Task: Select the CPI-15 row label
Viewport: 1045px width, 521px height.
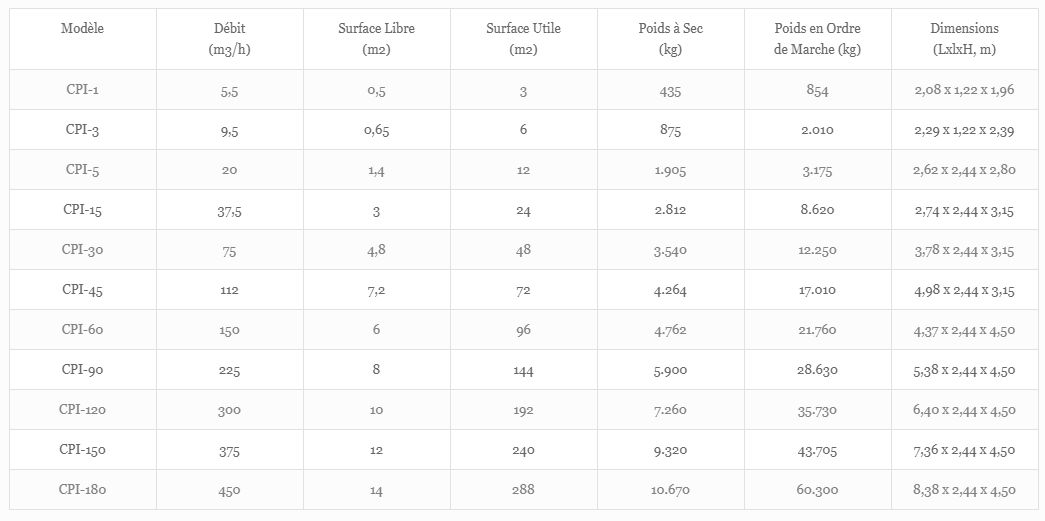Action: (82, 210)
